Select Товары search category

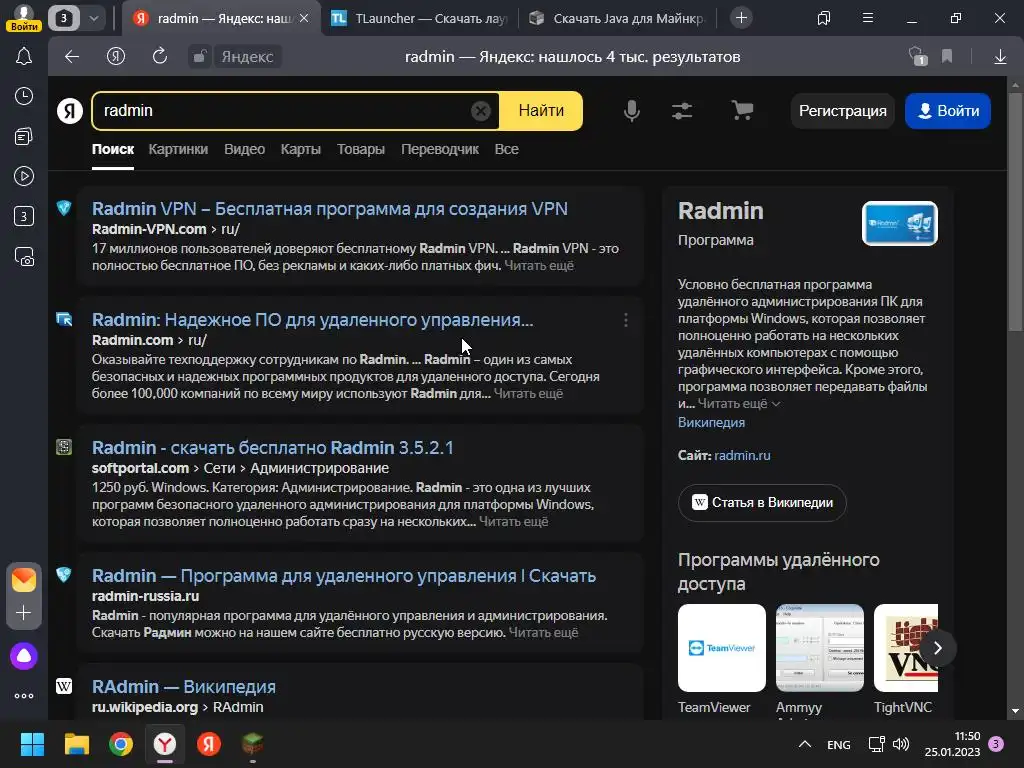[x=360, y=149]
